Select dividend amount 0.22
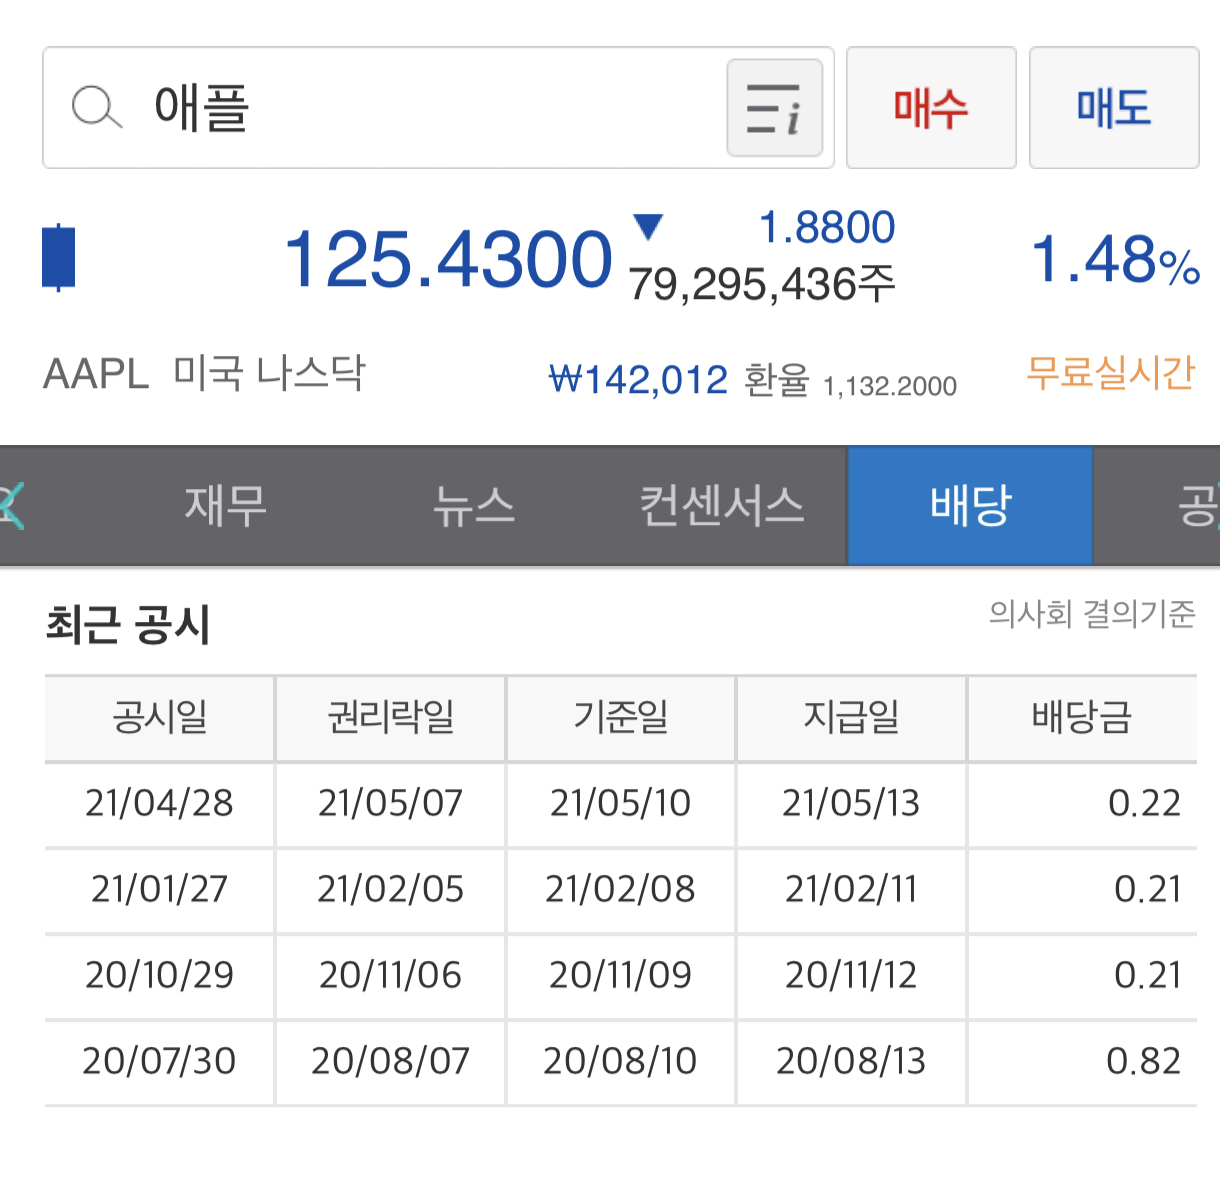Image resolution: width=1220 pixels, height=1186 pixels. pos(1144,803)
